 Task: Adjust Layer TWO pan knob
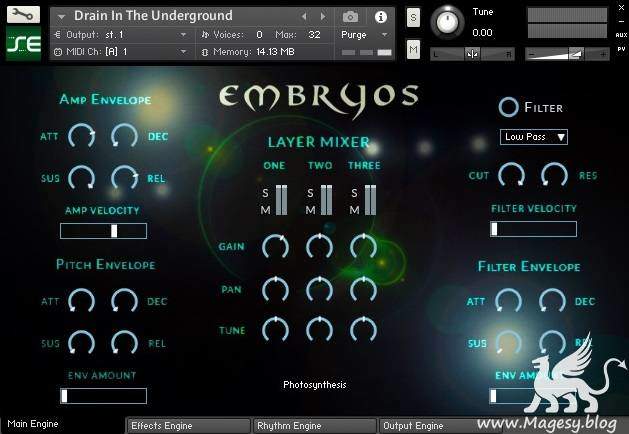319,289
